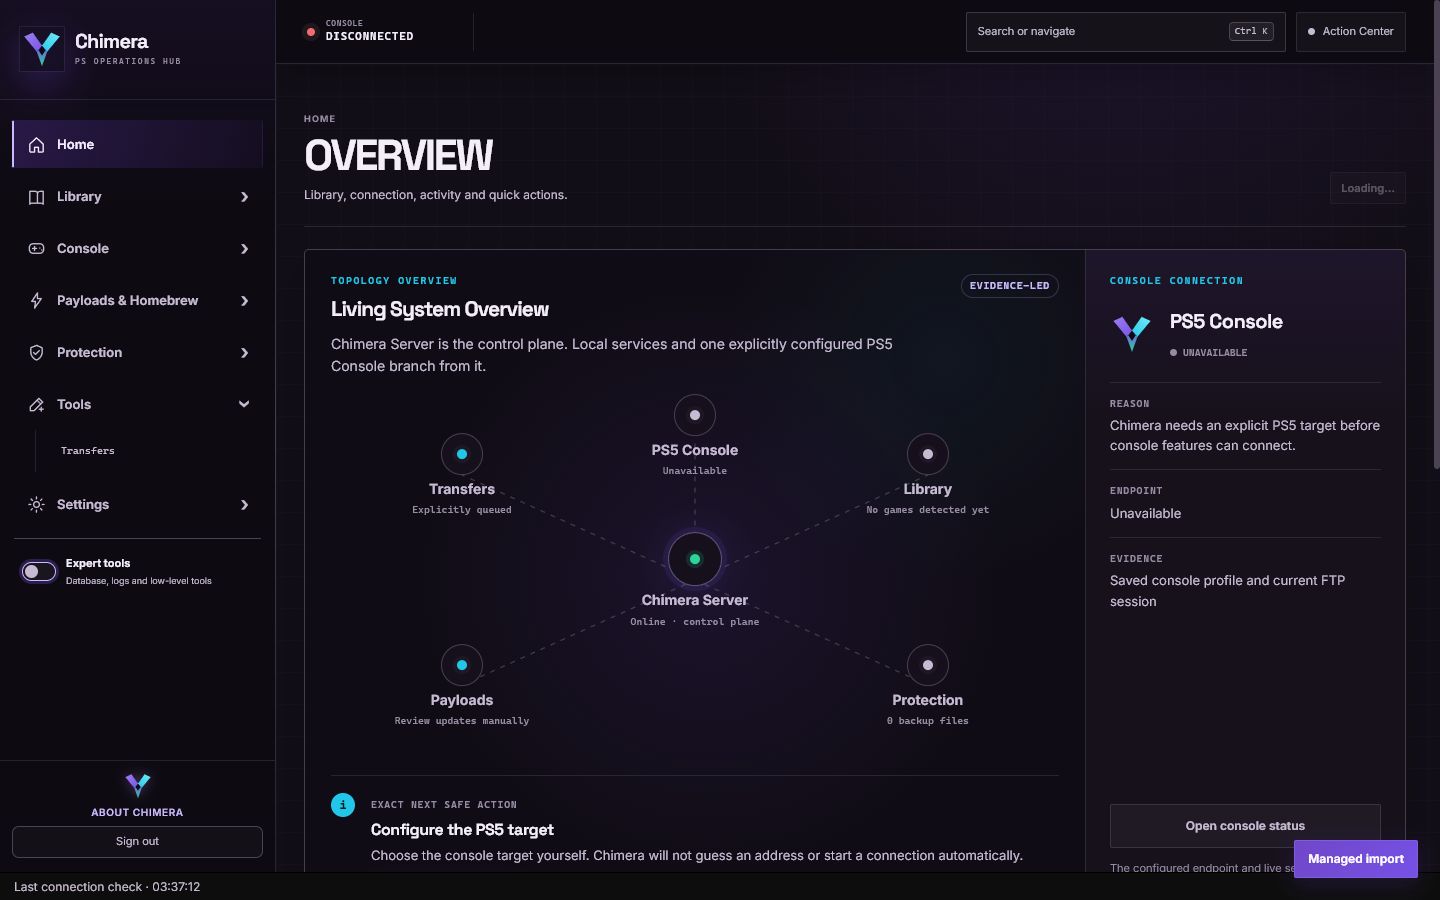Click the Last connection check status text
The height and width of the screenshot is (900, 1440).
[x=107, y=887]
